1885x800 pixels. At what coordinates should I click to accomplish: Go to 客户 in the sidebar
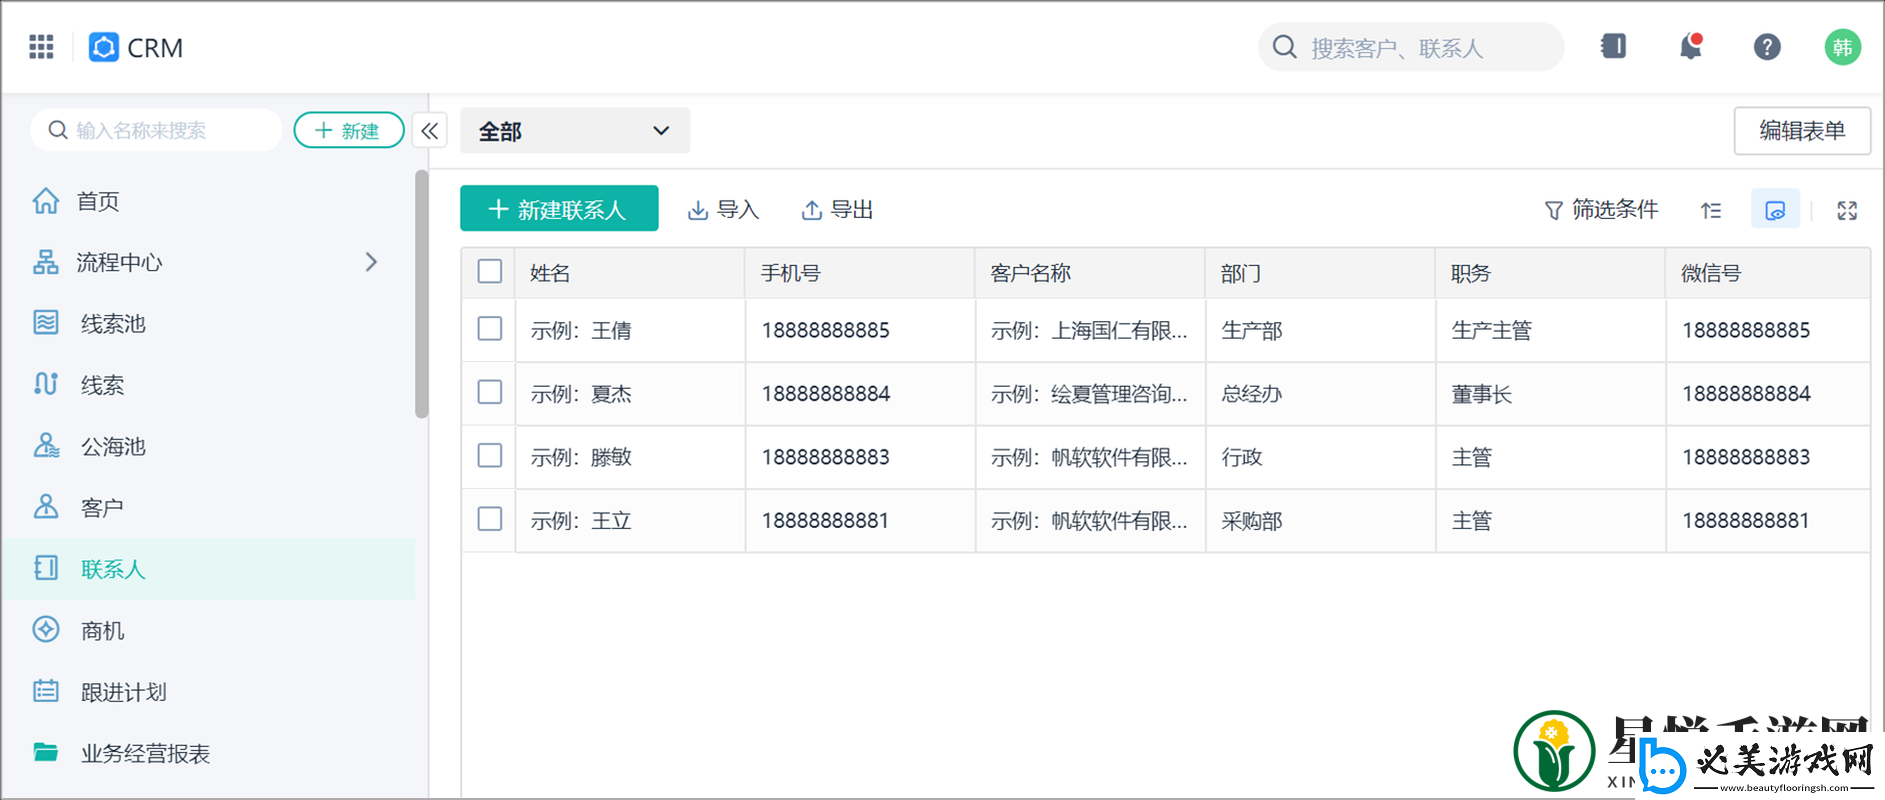click(102, 508)
